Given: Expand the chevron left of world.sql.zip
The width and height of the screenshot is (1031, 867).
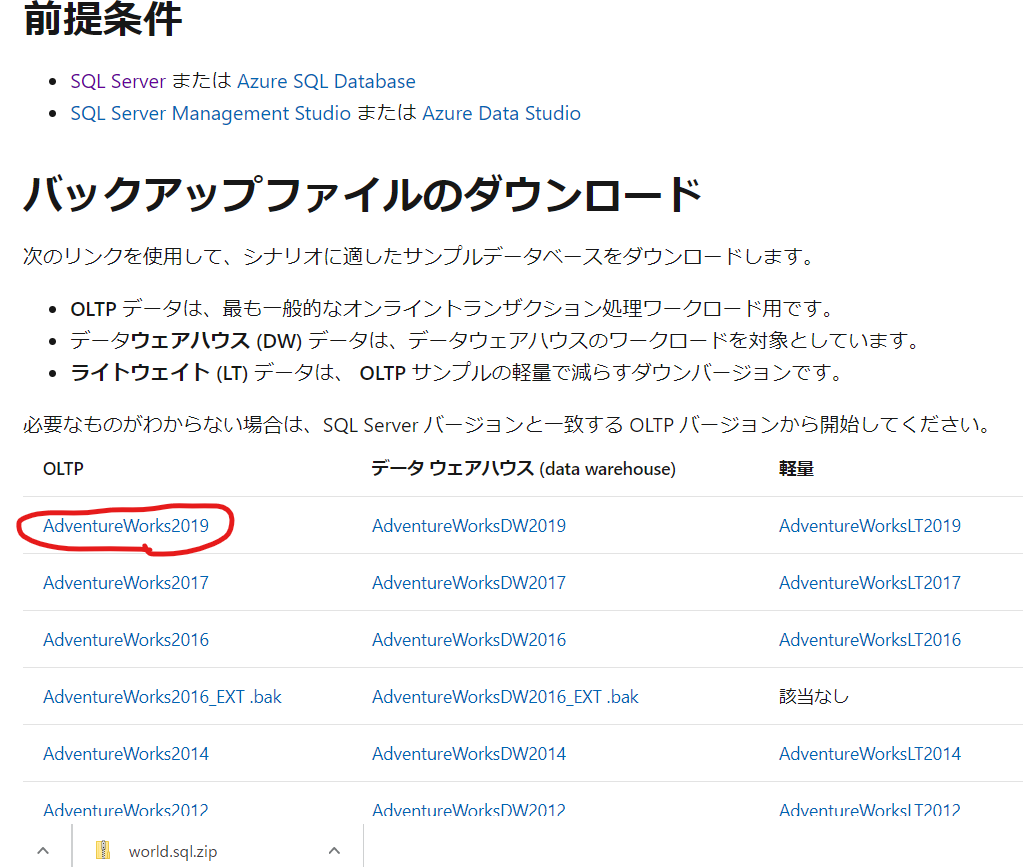Looking at the screenshot, I should 43,851.
